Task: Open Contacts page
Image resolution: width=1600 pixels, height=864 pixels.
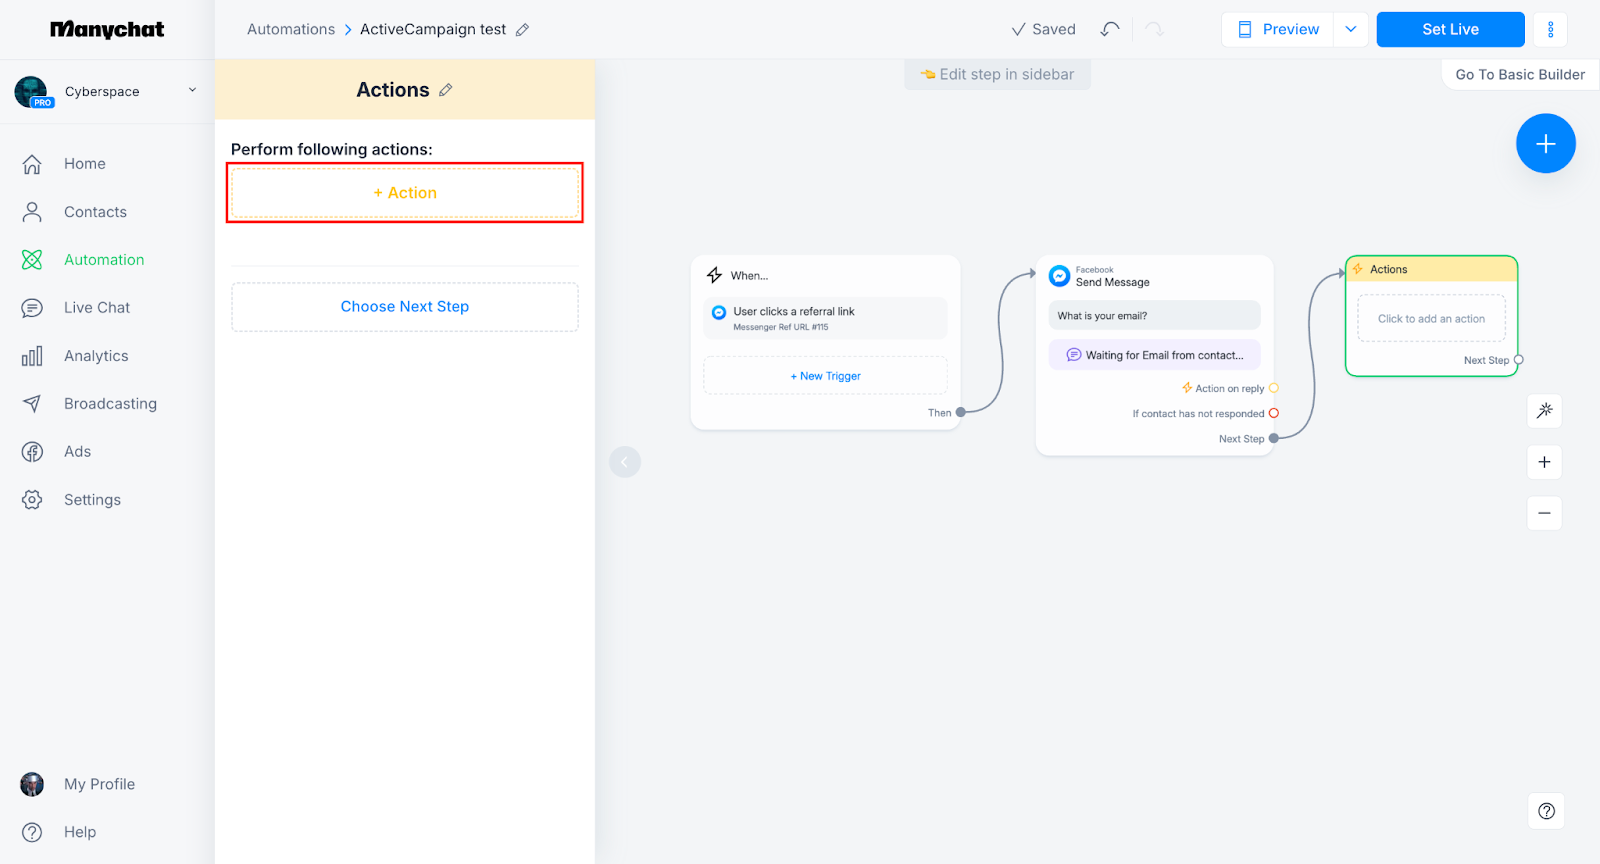Action: 95,212
